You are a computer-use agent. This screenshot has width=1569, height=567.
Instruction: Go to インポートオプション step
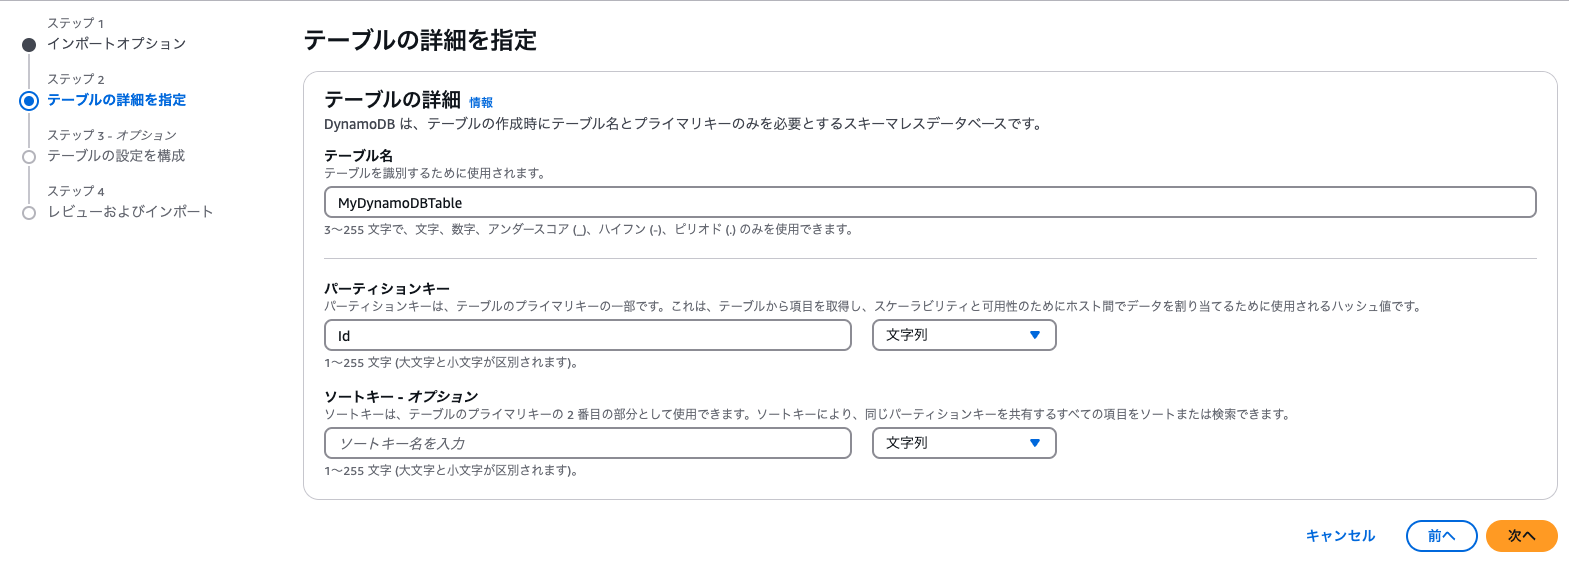point(116,44)
